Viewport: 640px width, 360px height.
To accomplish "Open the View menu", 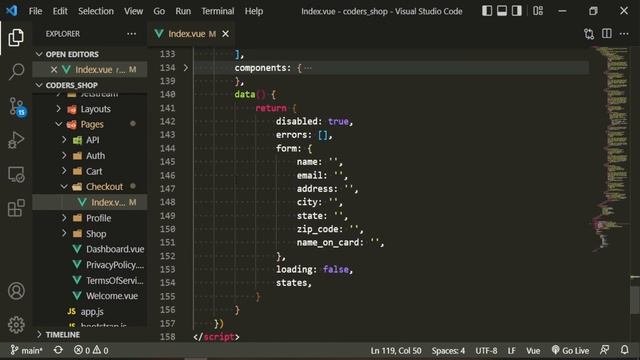I will coord(133,11).
